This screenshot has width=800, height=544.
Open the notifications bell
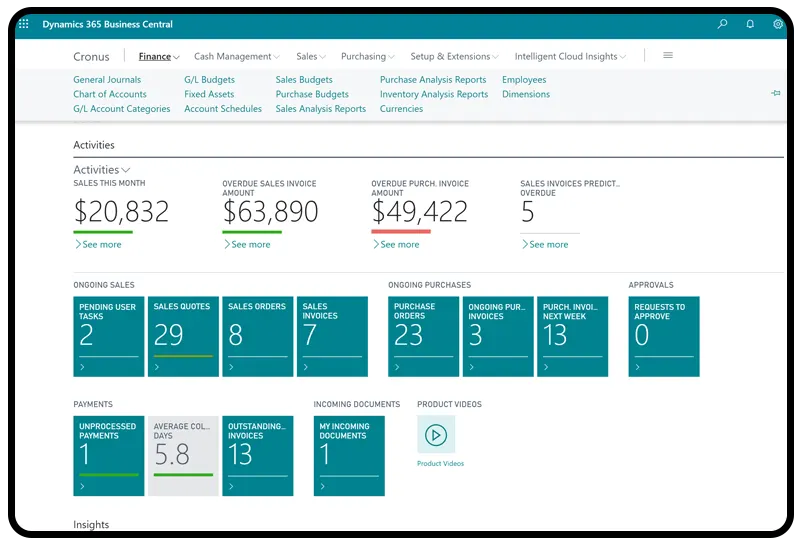pos(750,24)
